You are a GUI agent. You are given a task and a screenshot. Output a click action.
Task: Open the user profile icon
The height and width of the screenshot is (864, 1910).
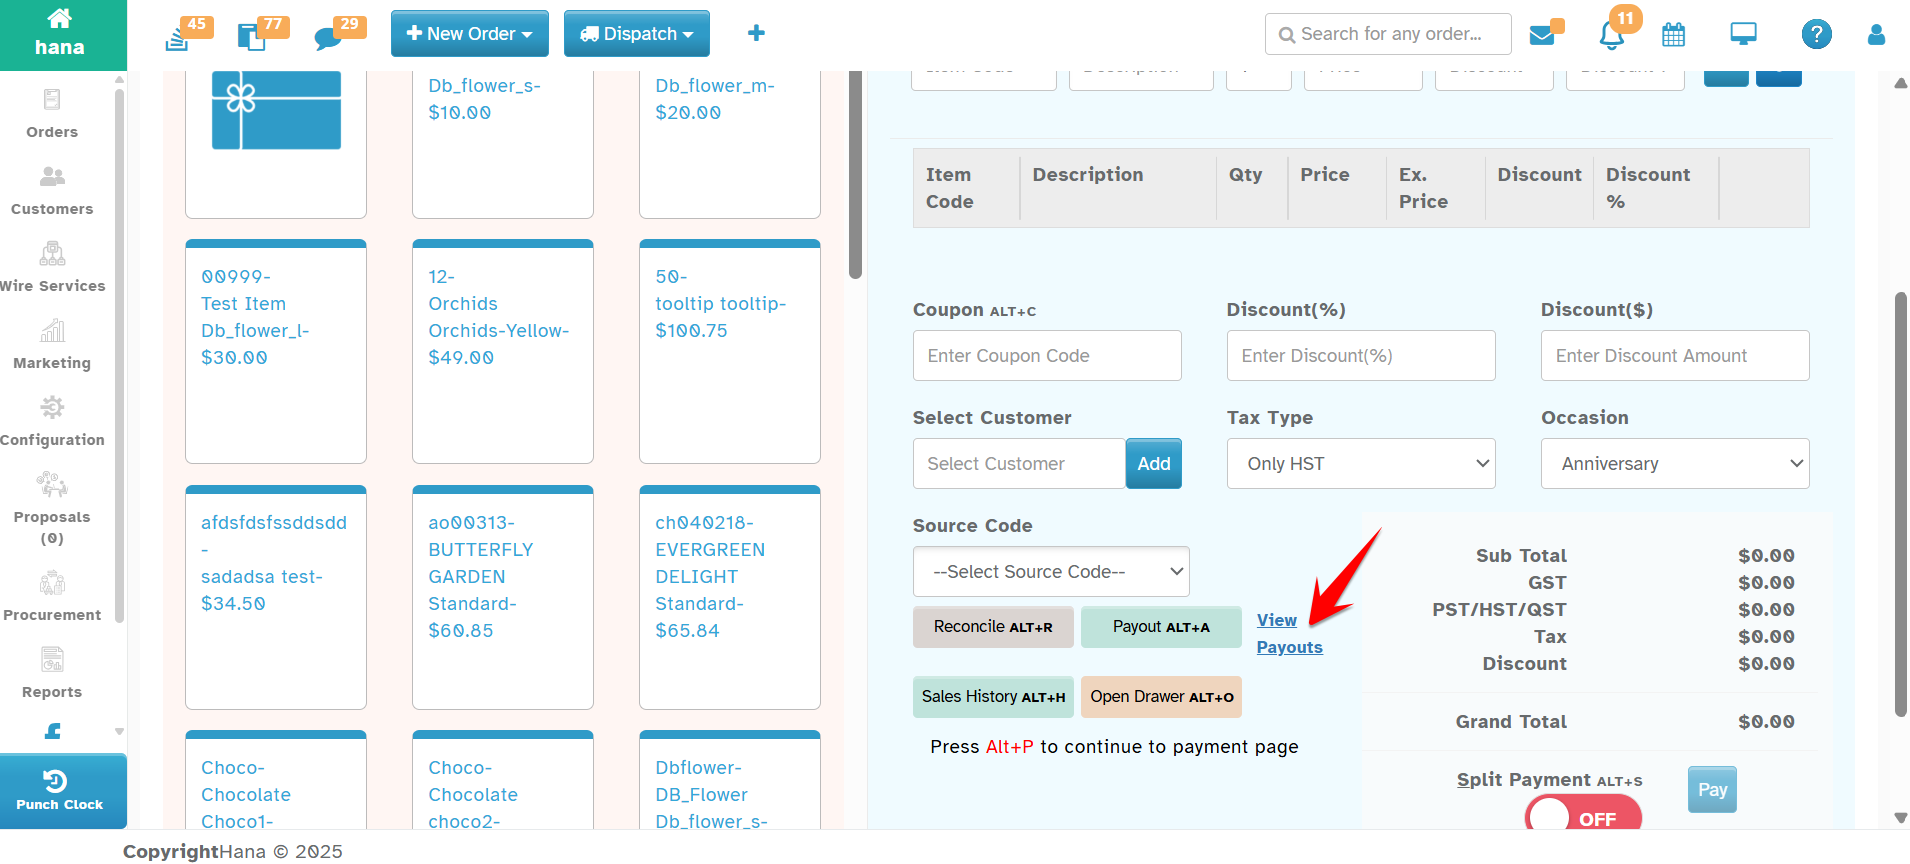point(1876,35)
